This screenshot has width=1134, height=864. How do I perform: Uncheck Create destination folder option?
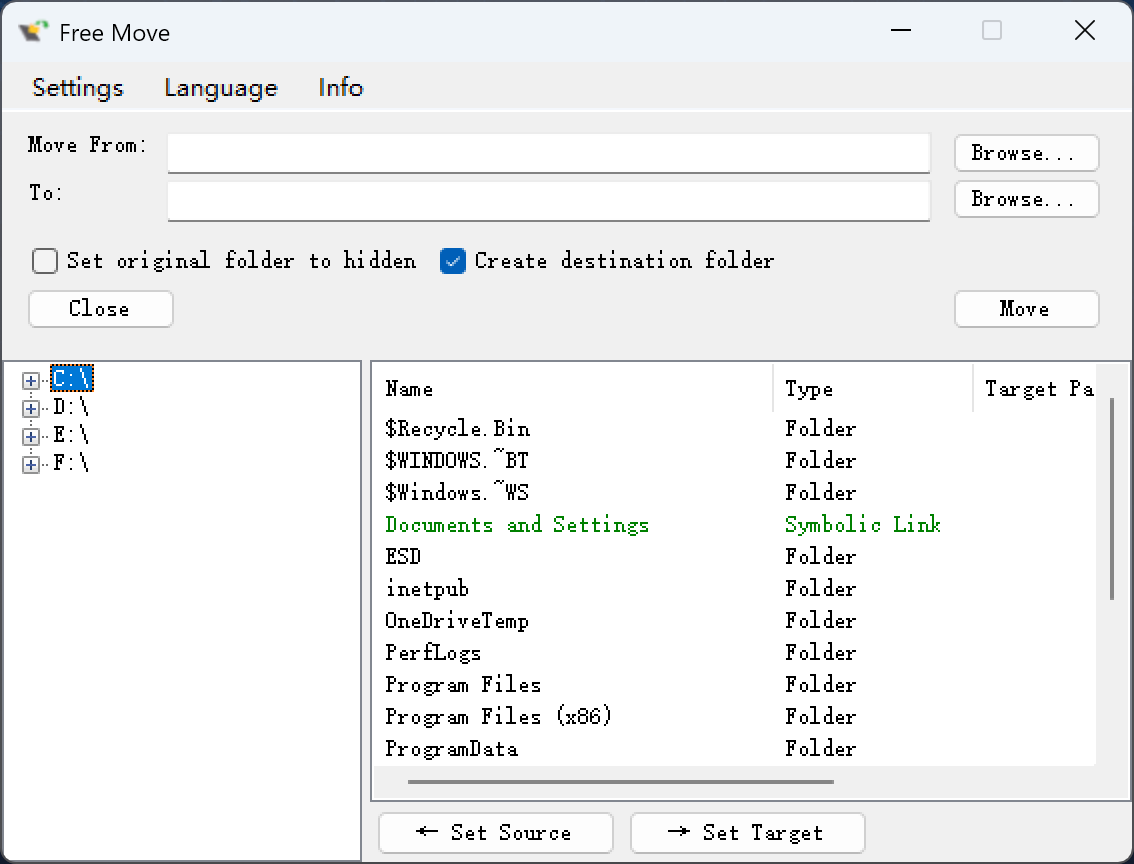pyautogui.click(x=453, y=261)
